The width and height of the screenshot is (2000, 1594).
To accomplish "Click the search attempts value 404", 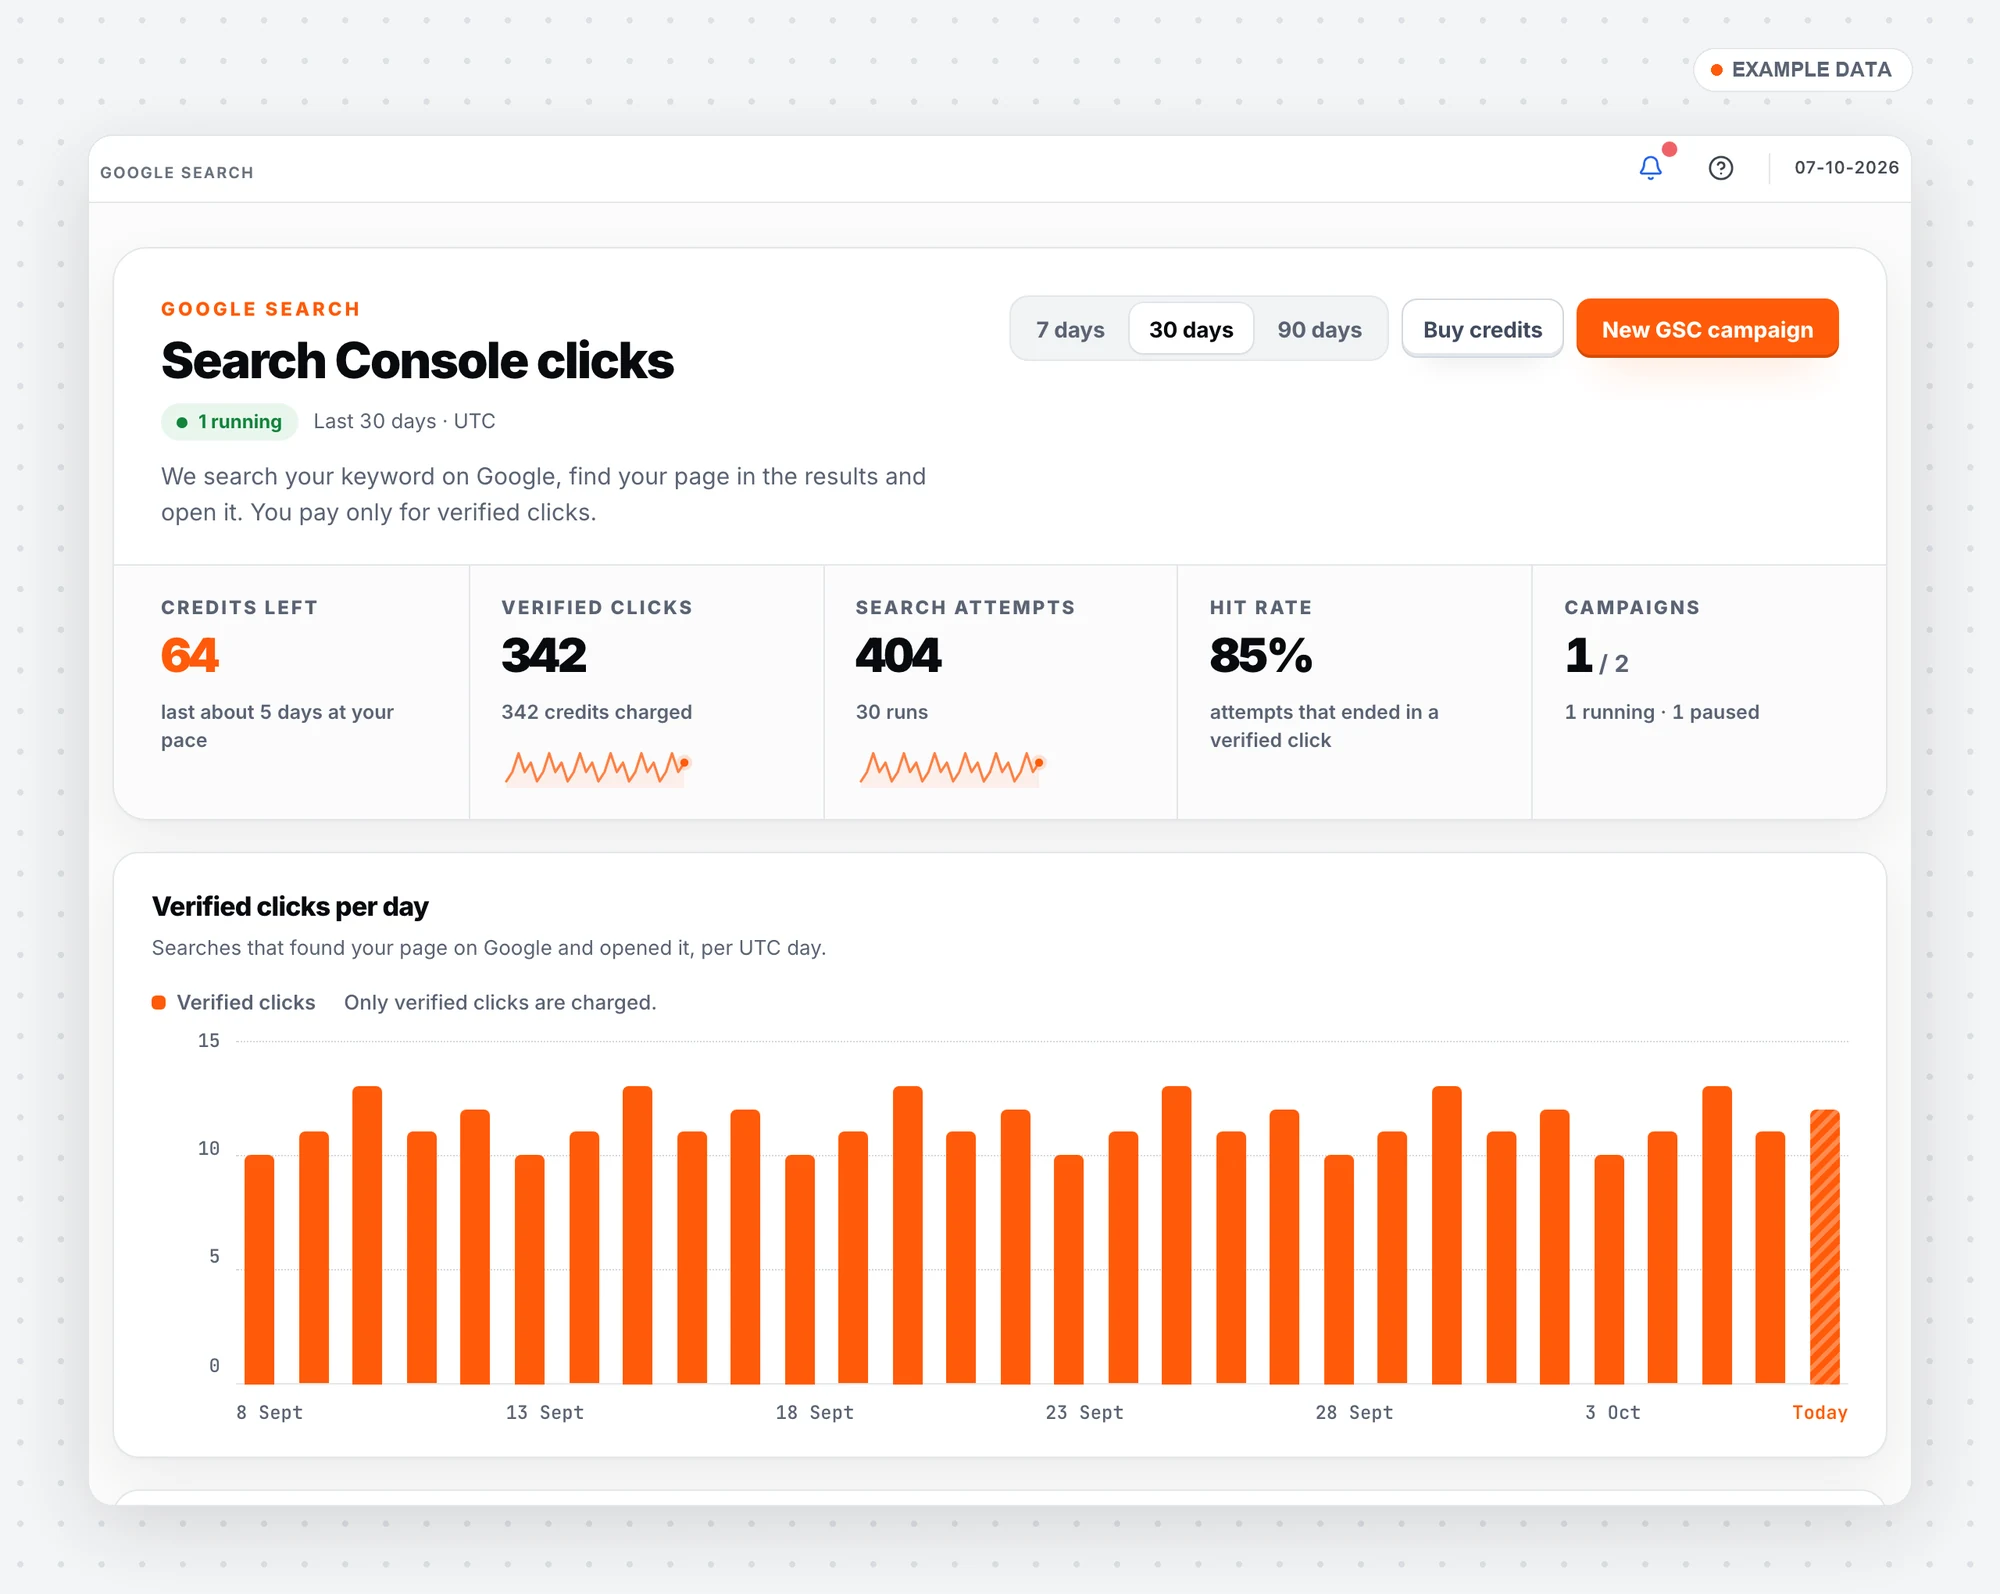I will 898,656.
